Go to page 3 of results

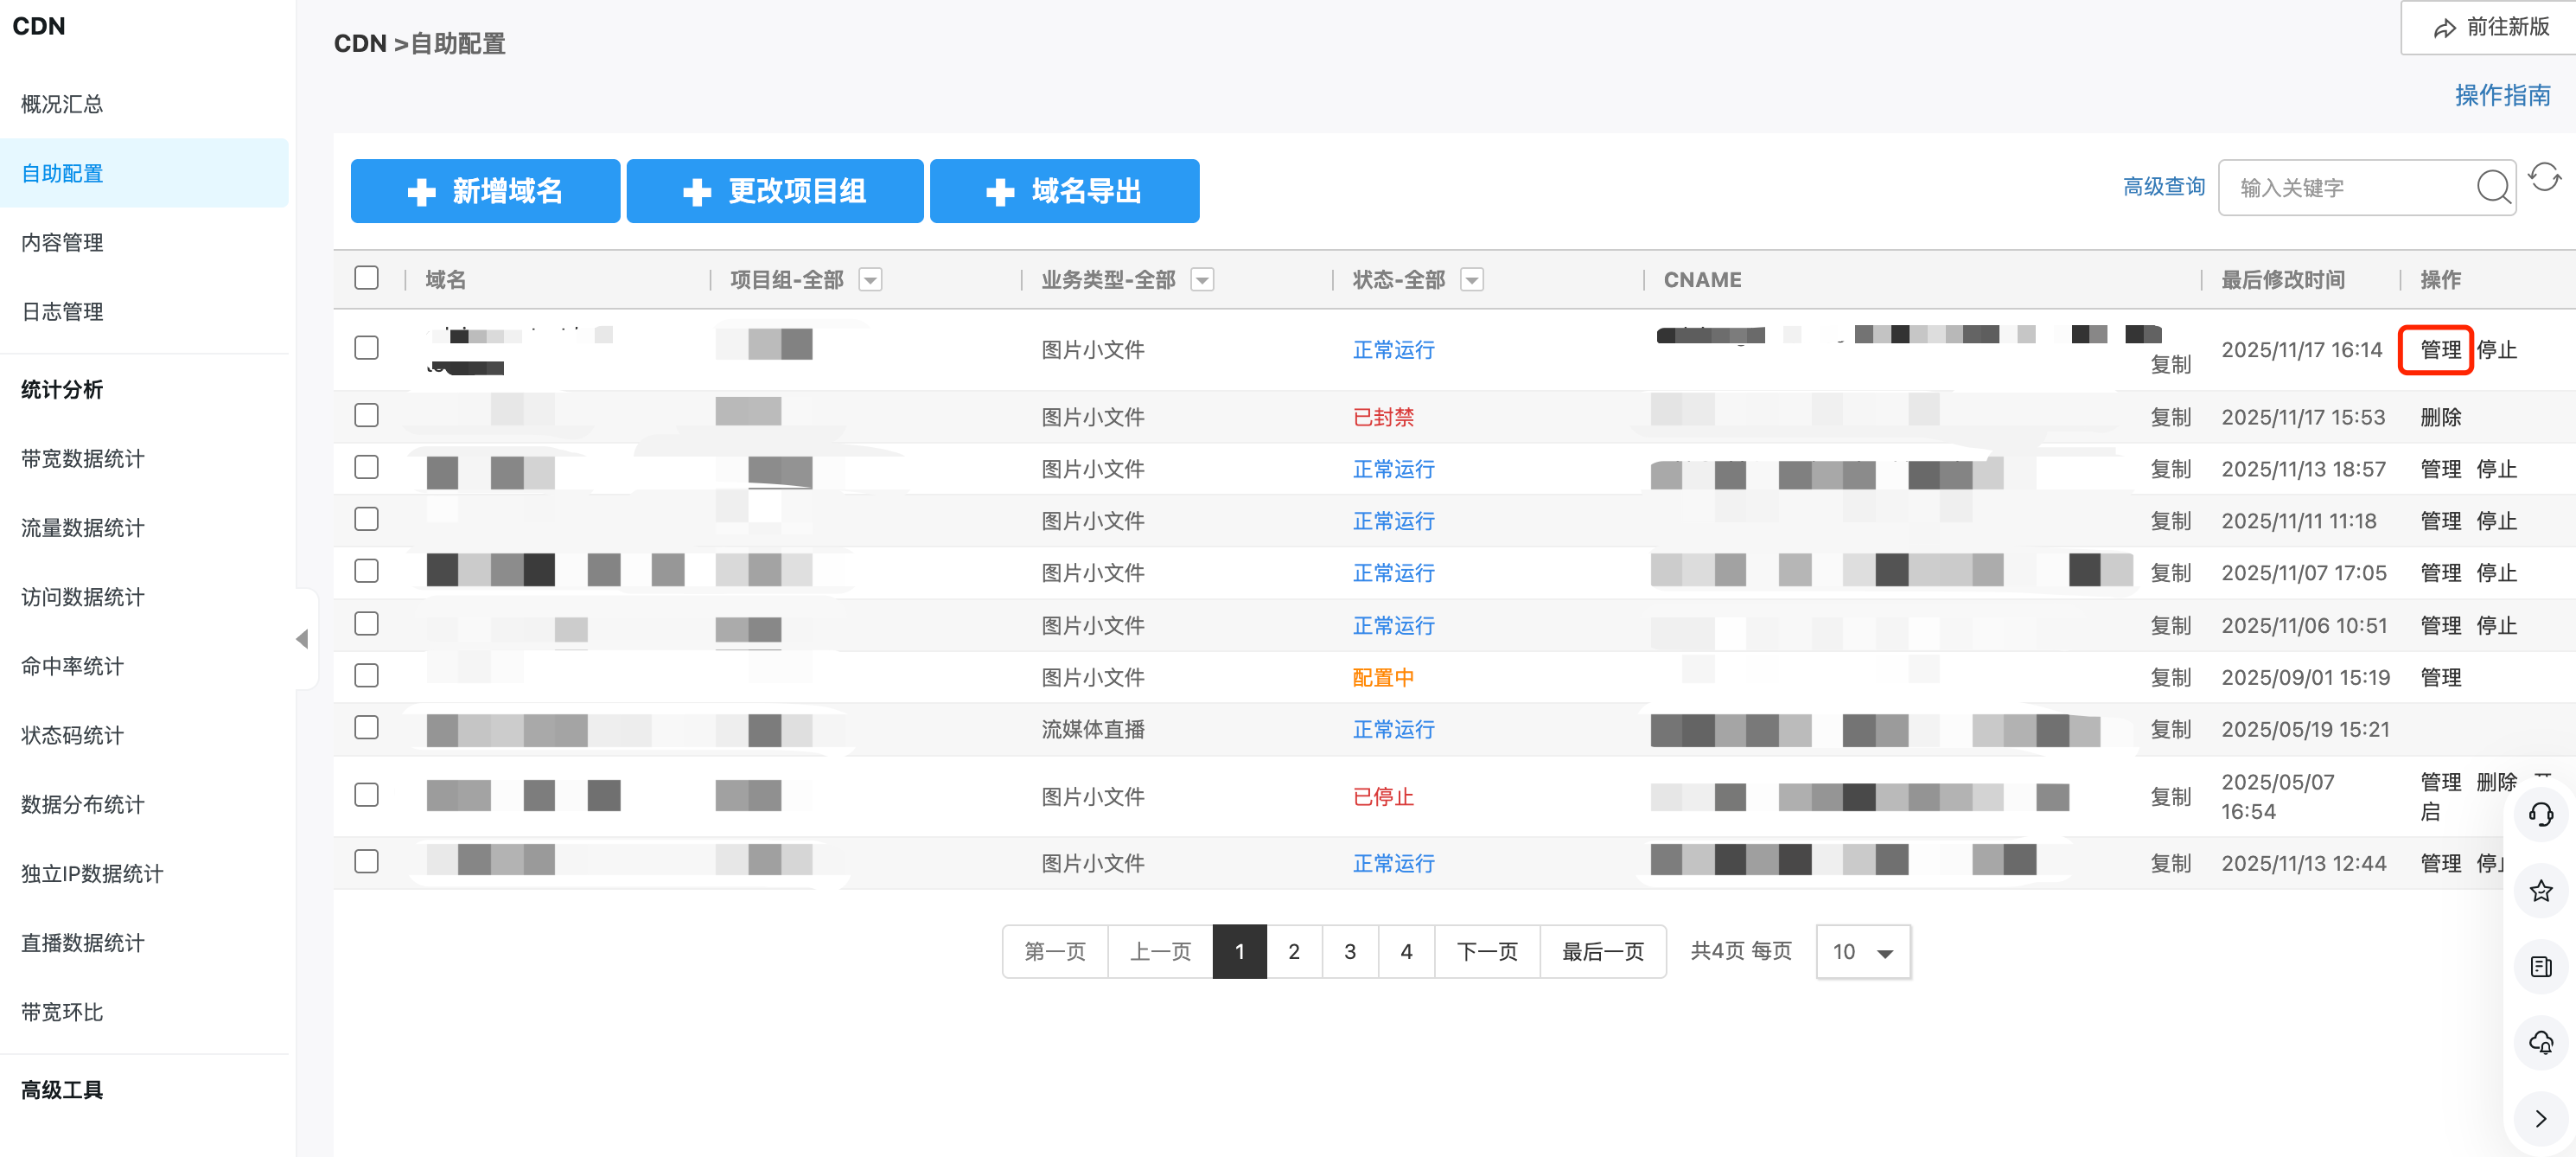(x=1349, y=951)
